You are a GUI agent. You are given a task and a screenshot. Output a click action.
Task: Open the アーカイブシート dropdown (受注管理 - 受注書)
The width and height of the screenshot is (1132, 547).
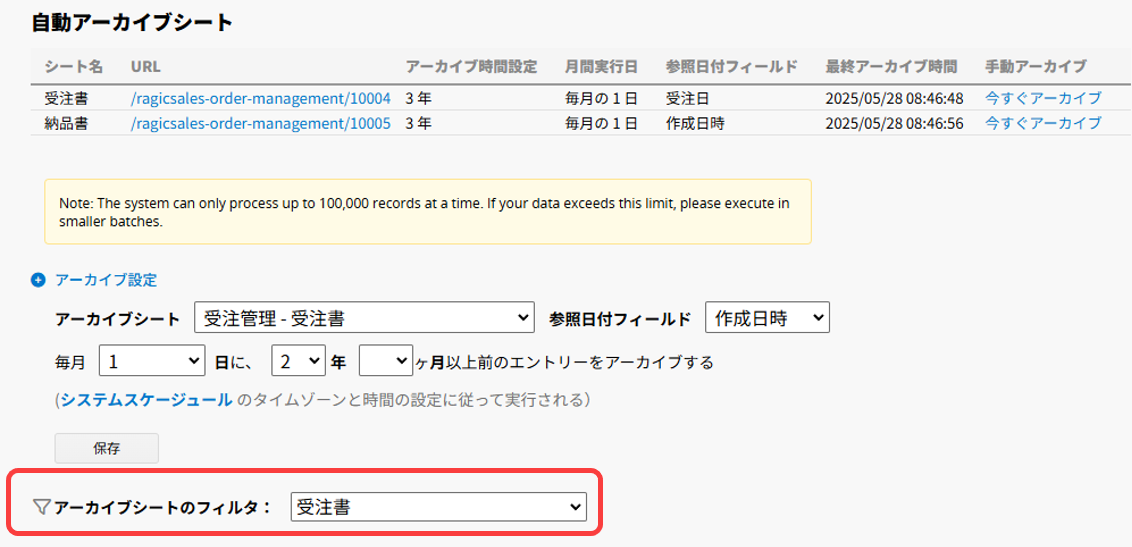365,318
